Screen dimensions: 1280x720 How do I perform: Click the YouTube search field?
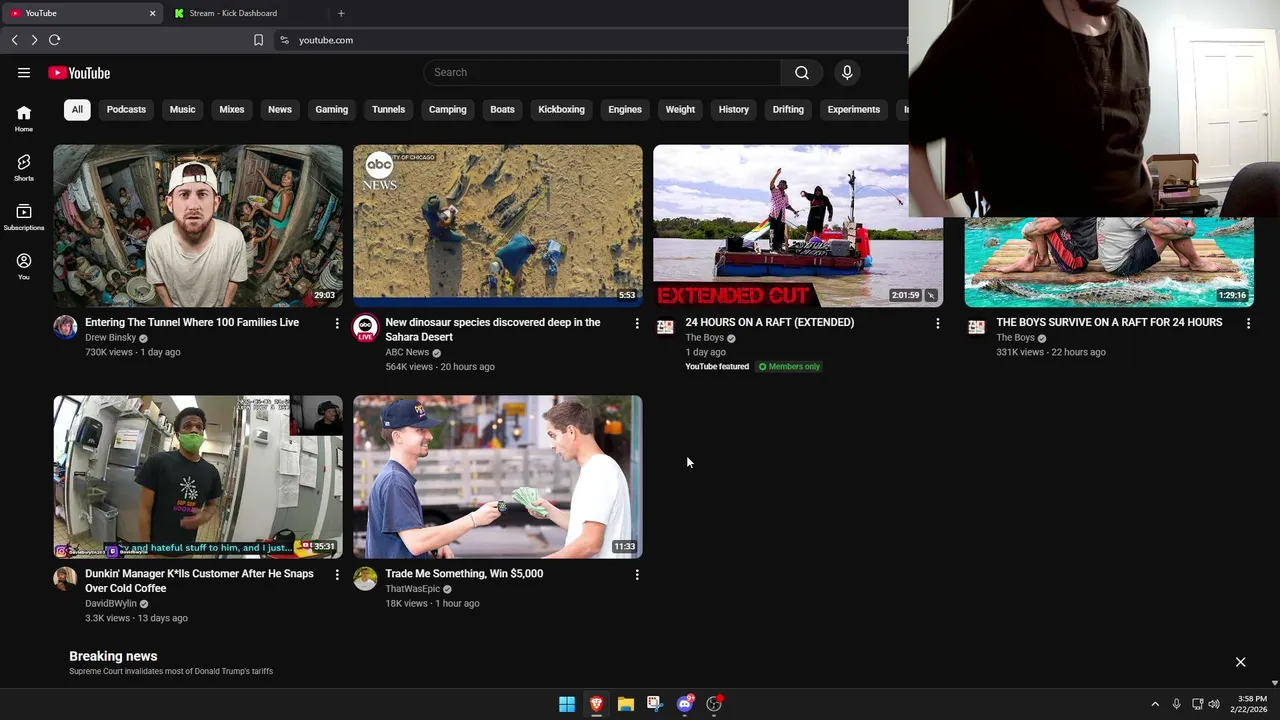(602, 72)
